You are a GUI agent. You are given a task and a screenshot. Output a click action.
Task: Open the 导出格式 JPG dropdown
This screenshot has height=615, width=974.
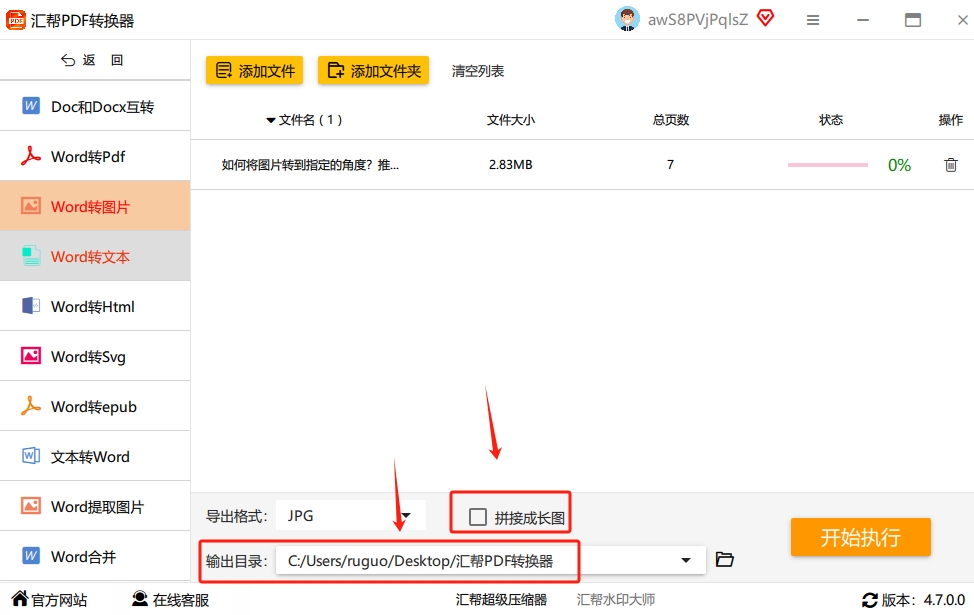(x=351, y=516)
